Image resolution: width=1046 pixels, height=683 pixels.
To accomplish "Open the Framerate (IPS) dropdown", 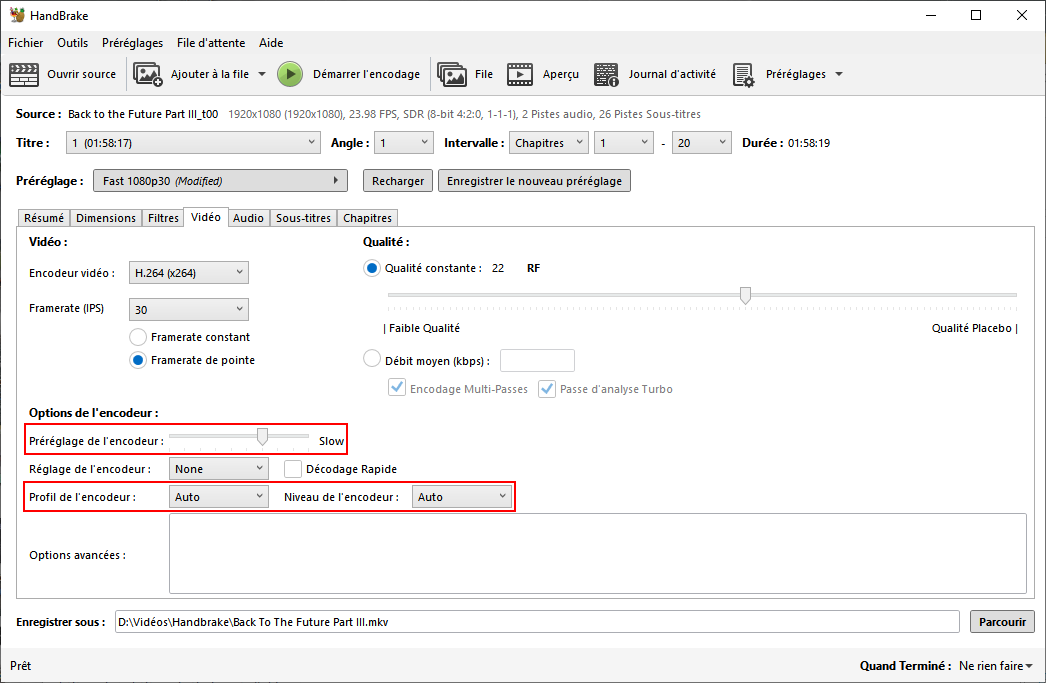I will [x=188, y=310].
